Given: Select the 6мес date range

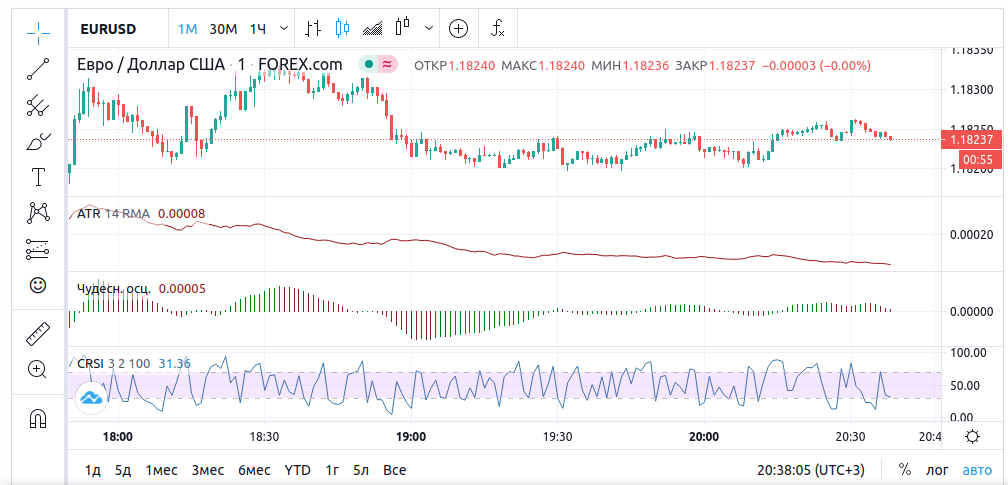Looking at the screenshot, I should point(254,469).
